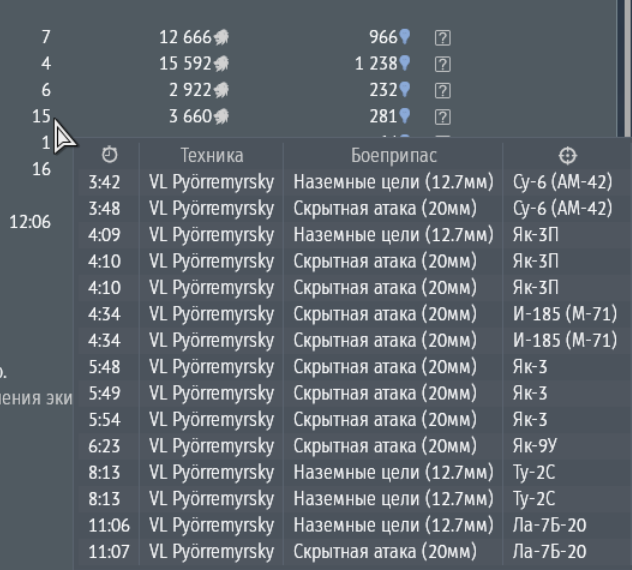The width and height of the screenshot is (632, 570).
Task: Click target Су-6 (АМ-42) in the 3:42 row
Action: click(x=562, y=182)
